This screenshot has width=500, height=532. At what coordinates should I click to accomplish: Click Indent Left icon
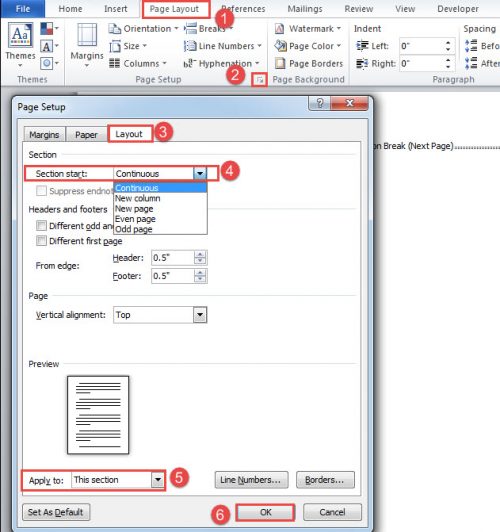tap(362, 45)
